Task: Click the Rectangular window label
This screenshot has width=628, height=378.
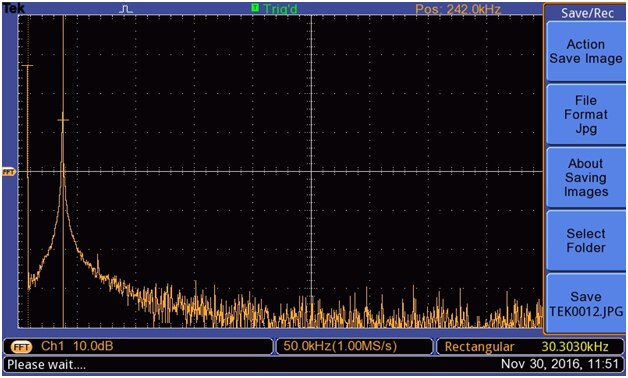Action: point(479,347)
